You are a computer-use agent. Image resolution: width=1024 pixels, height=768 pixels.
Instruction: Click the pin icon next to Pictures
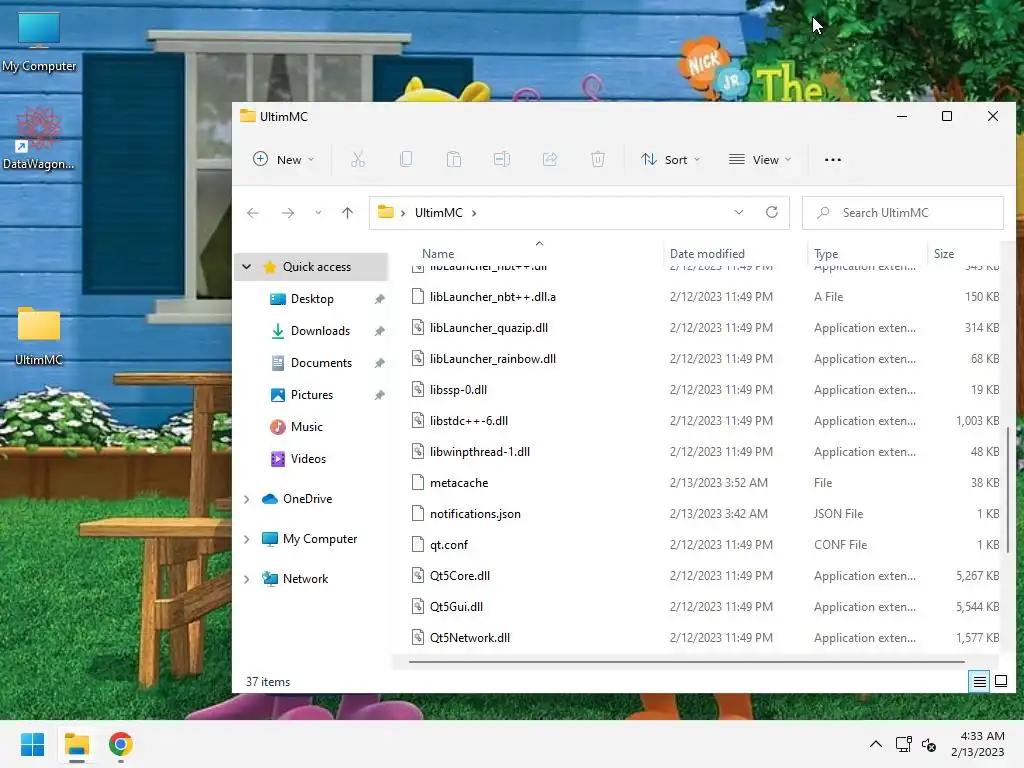[379, 395]
